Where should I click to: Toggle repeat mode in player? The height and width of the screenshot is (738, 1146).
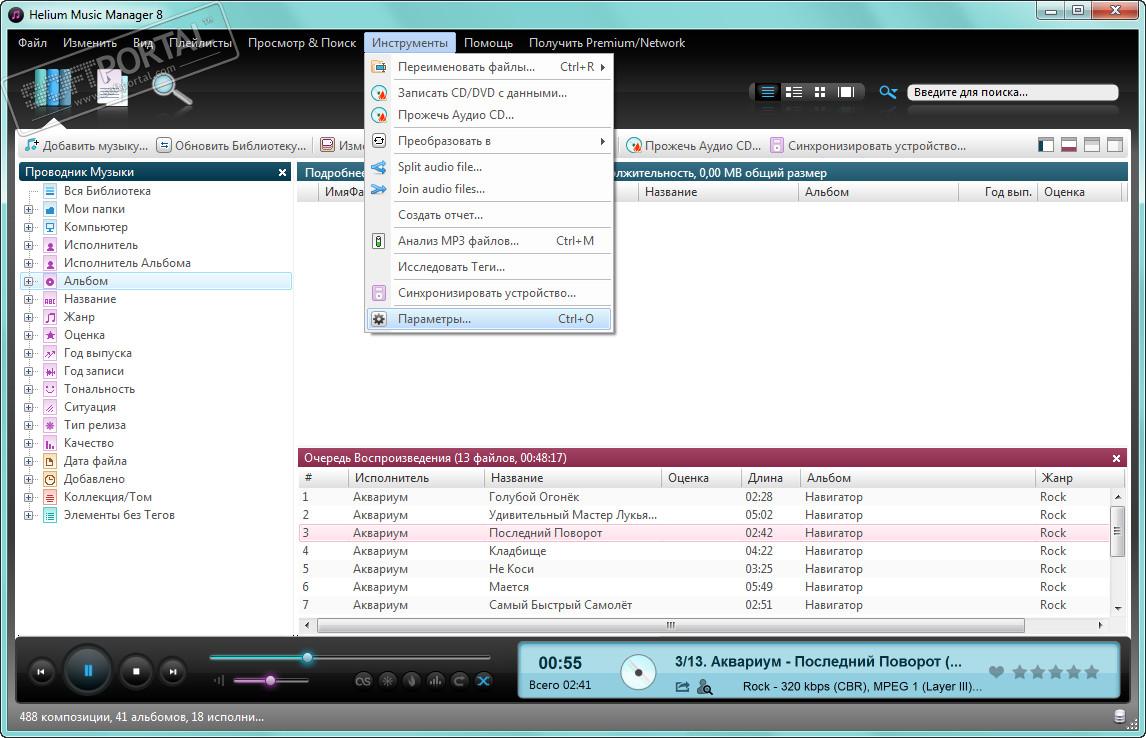click(459, 680)
